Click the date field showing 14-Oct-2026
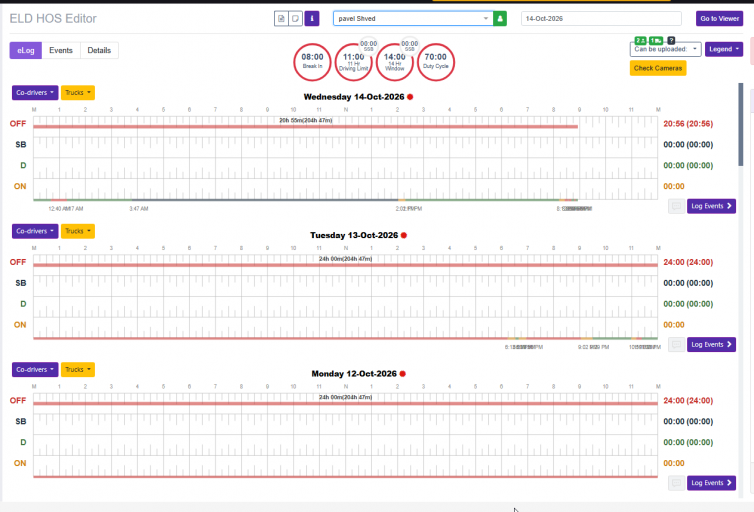The image size is (754, 512). pyautogui.click(x=601, y=19)
